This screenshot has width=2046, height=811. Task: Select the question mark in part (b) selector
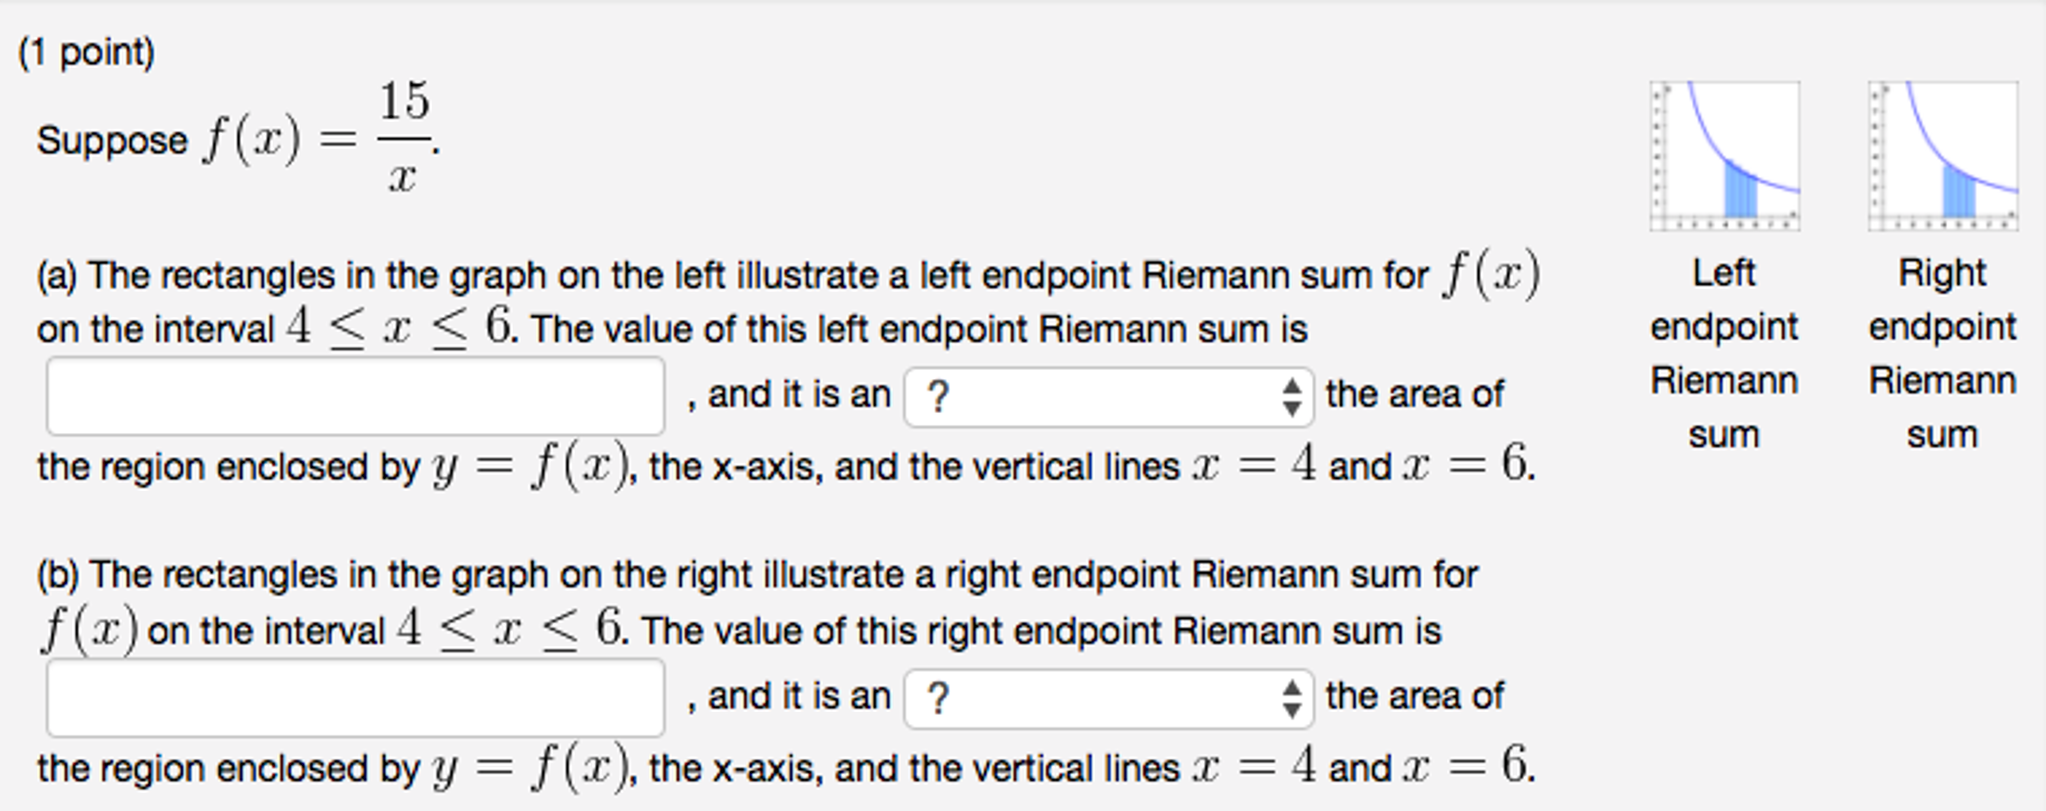point(938,695)
